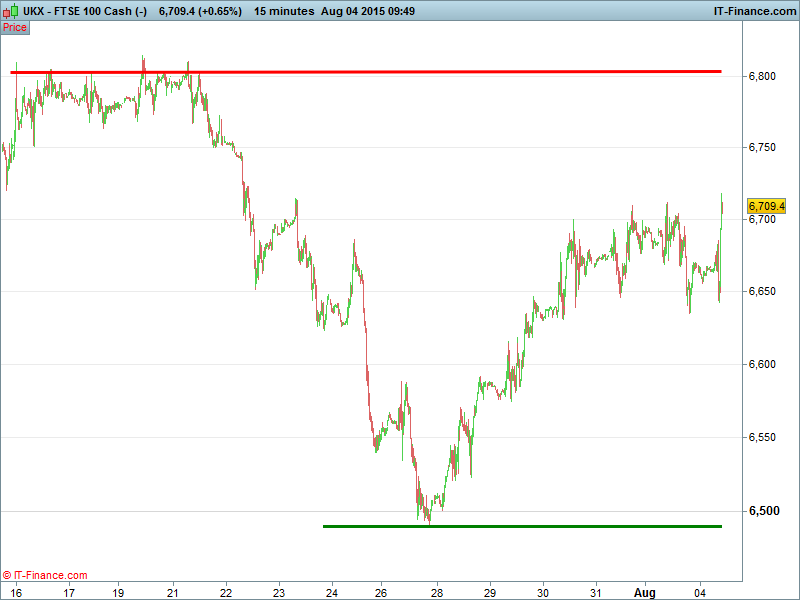The width and height of the screenshot is (800, 600).
Task: Click the IT-Finance.com header text
Action: click(x=754, y=11)
